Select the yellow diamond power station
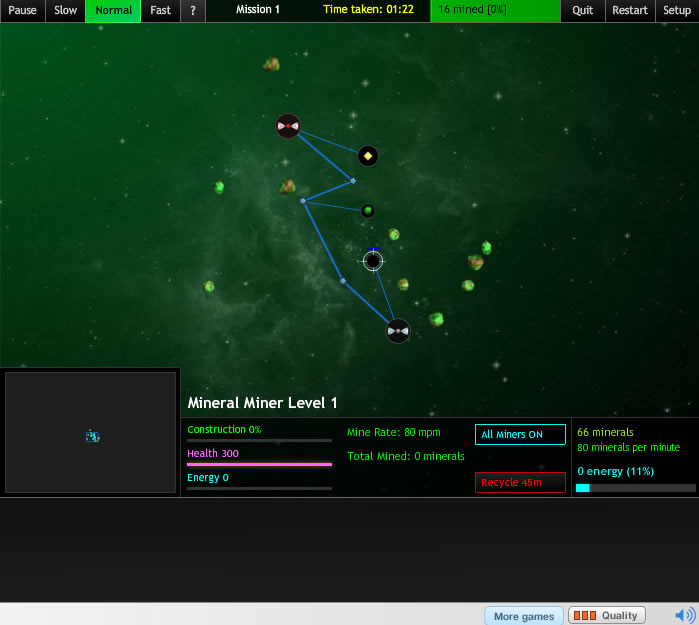The height and width of the screenshot is (625, 699). tap(368, 156)
